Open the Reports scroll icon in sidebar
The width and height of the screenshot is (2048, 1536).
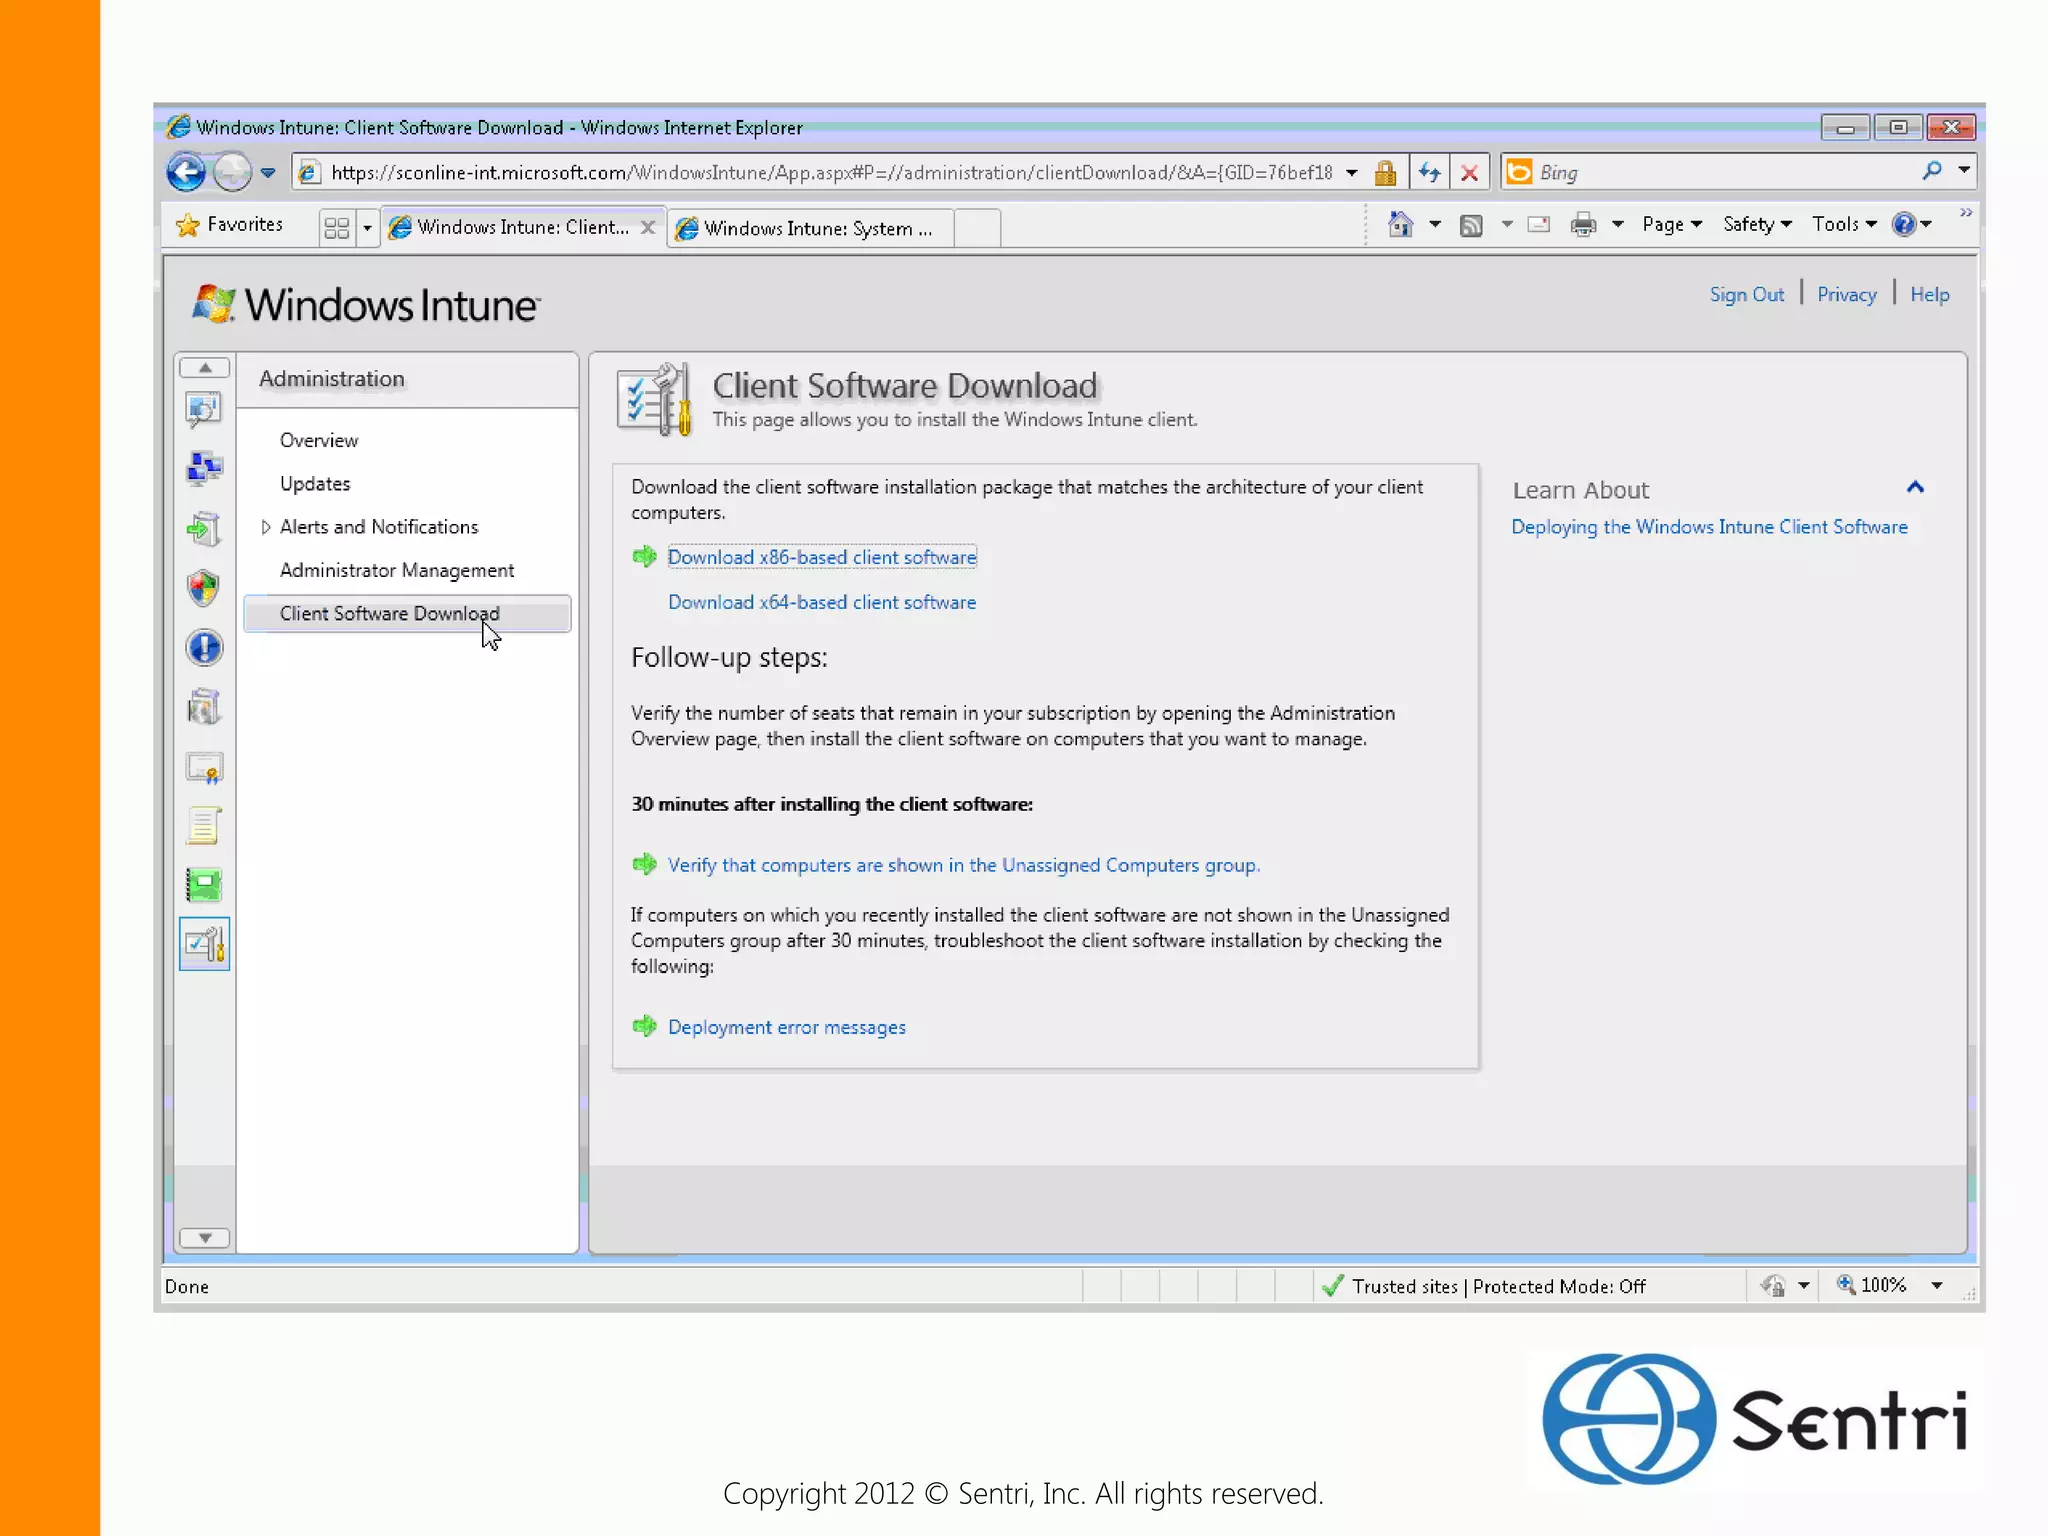click(x=204, y=827)
